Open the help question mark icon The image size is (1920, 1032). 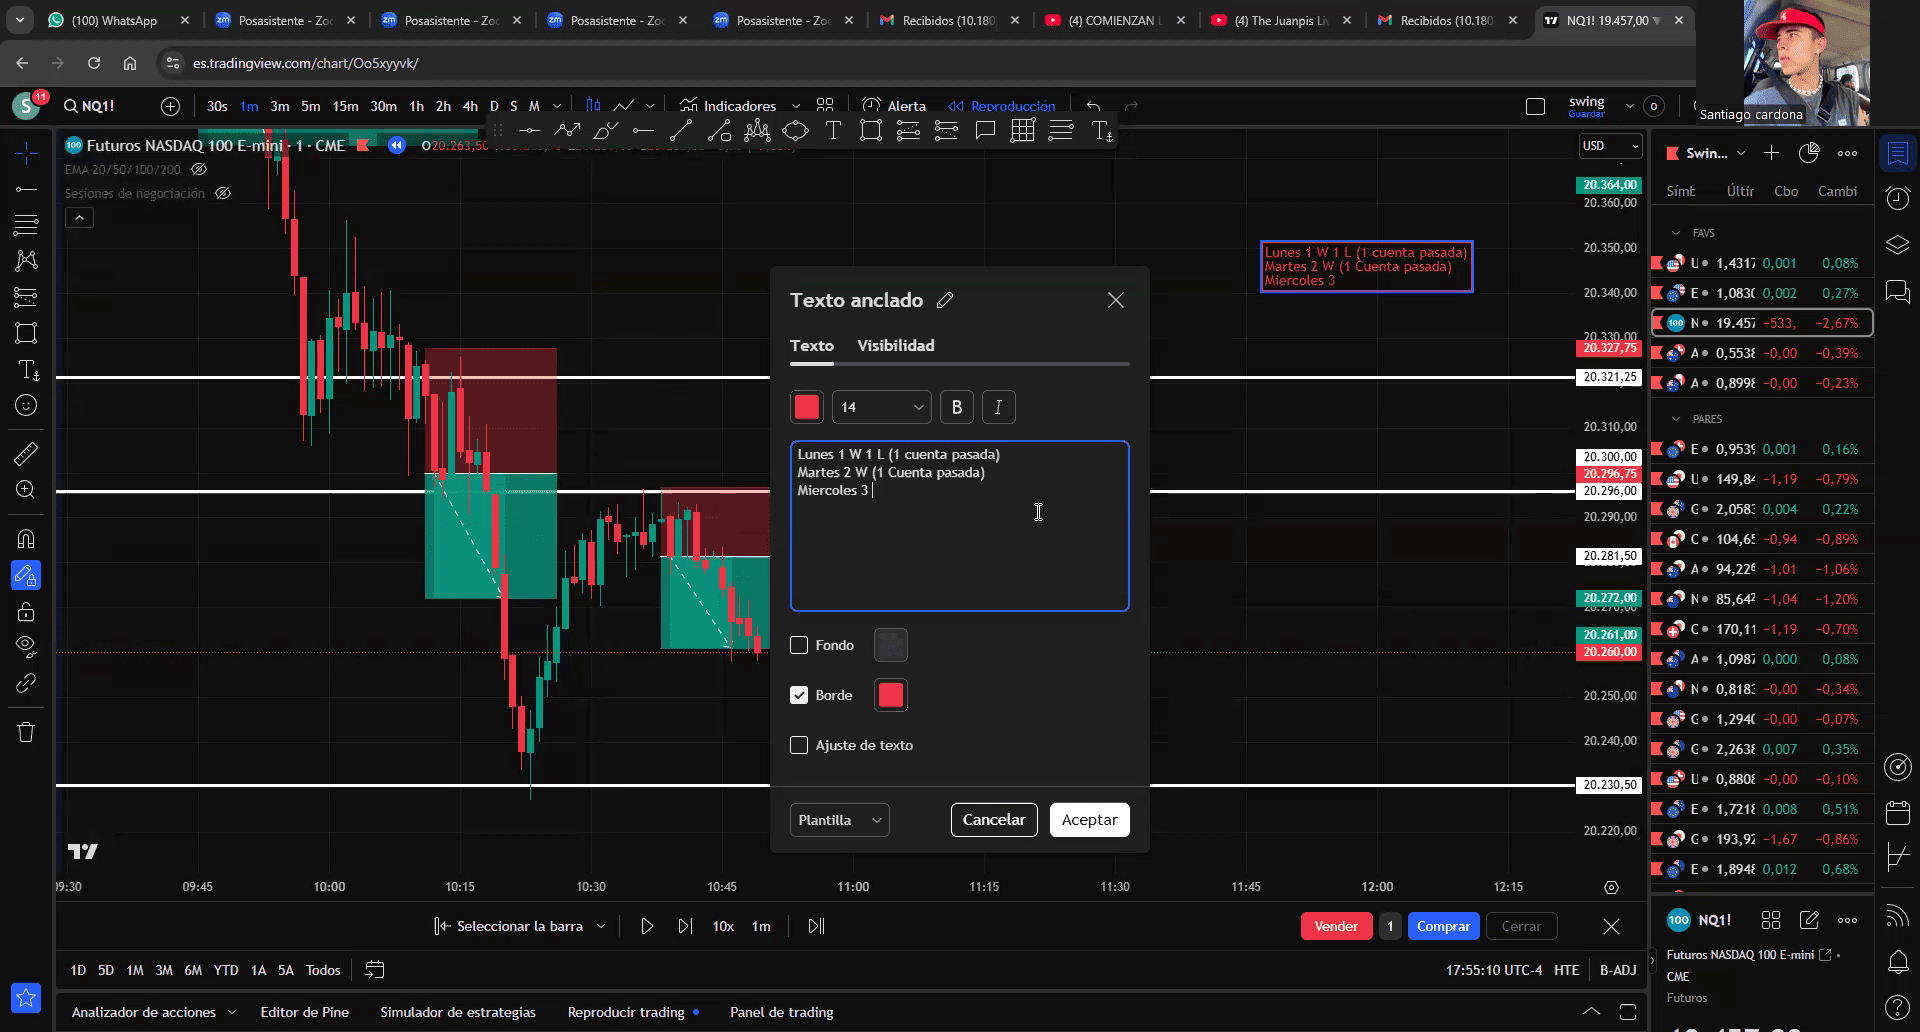coord(1897,1006)
